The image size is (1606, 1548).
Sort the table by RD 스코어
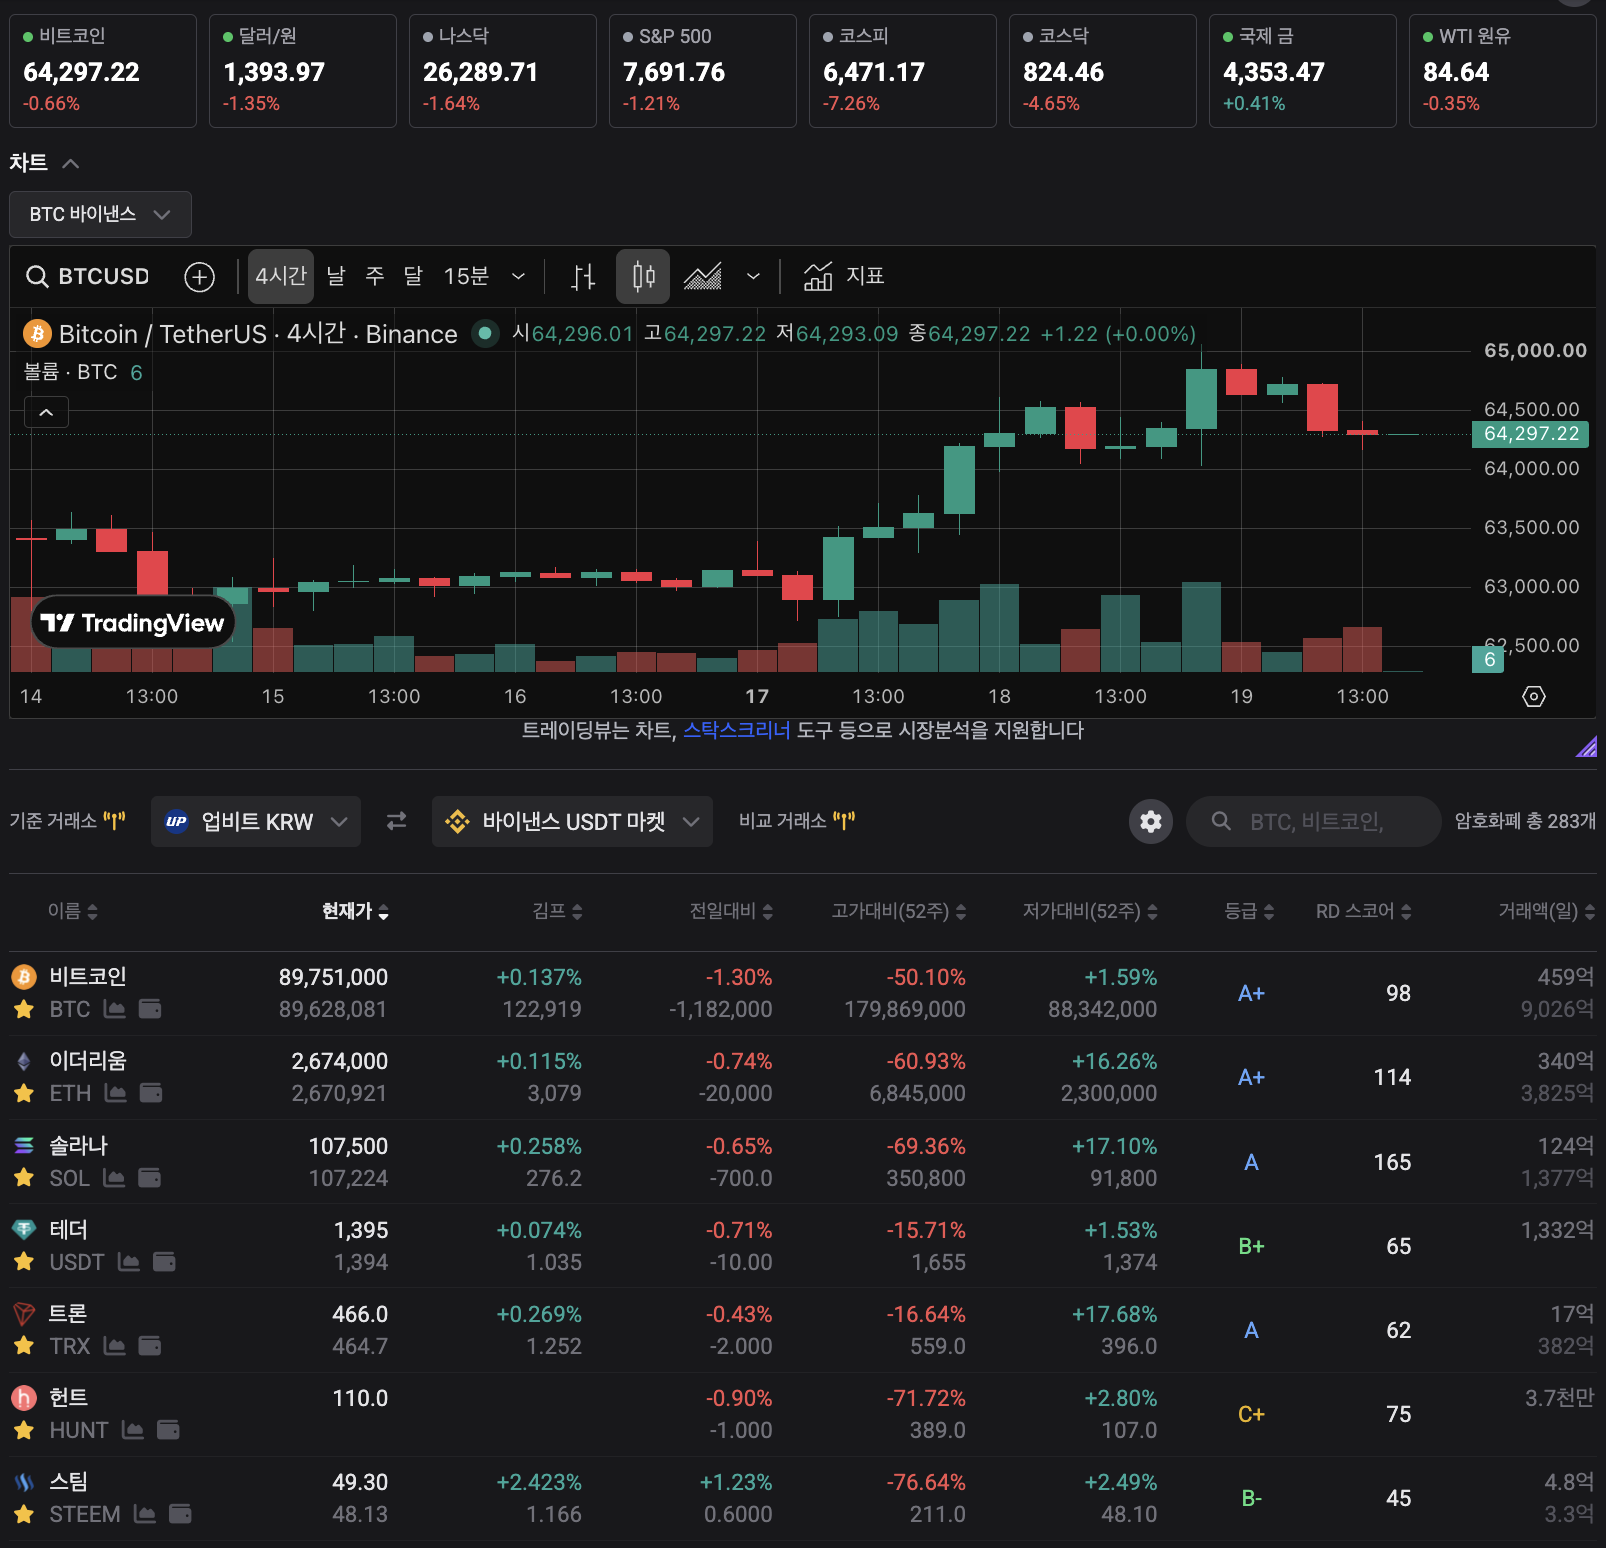coord(1363,911)
